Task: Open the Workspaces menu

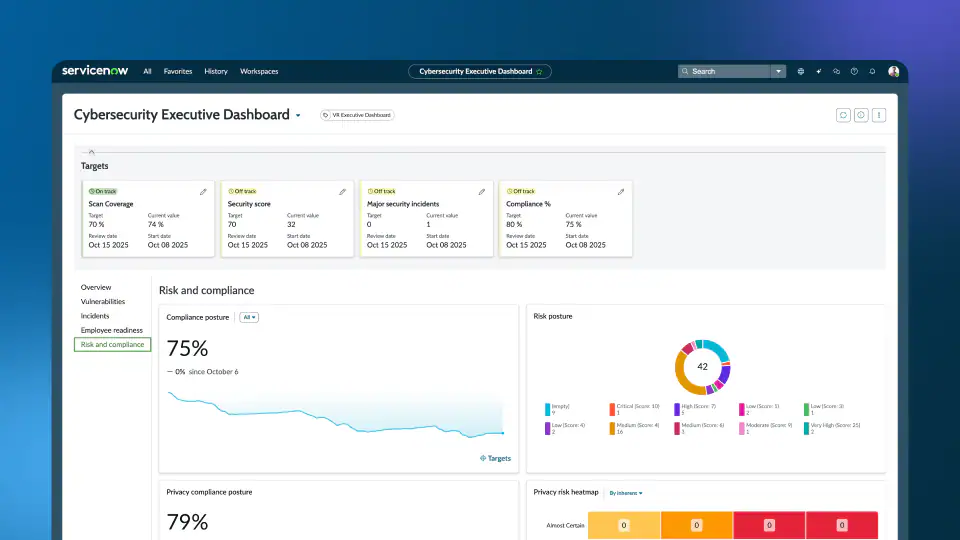Action: 259,72
